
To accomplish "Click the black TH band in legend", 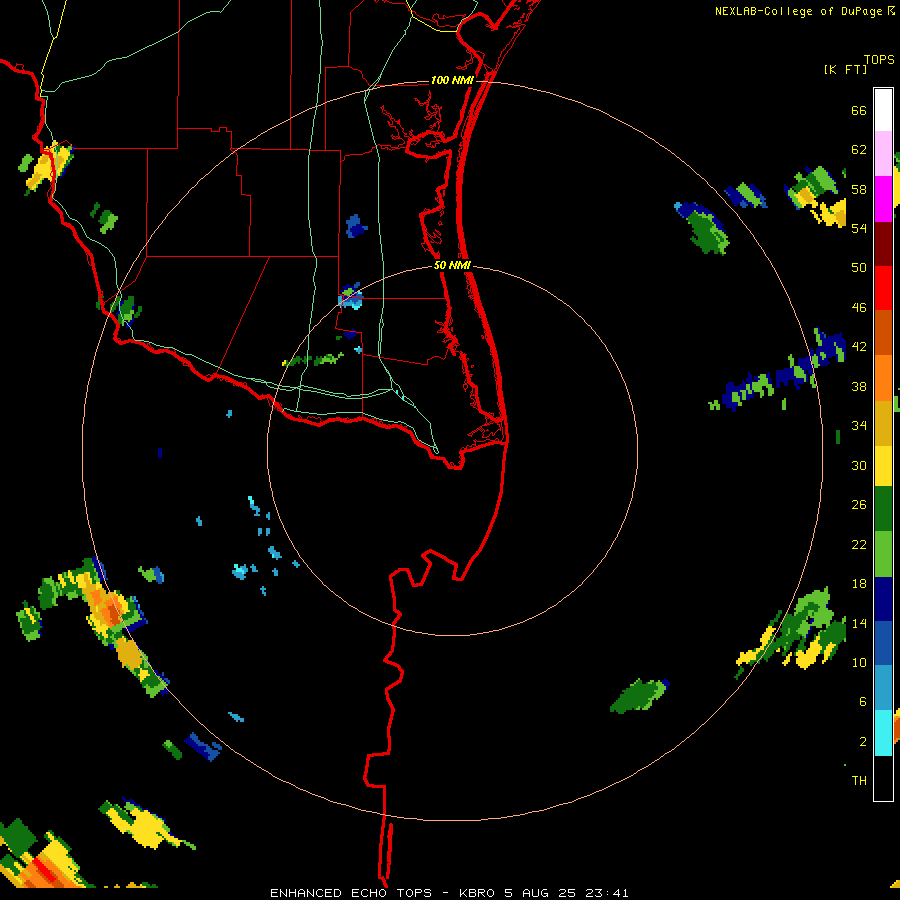I will click(x=883, y=778).
